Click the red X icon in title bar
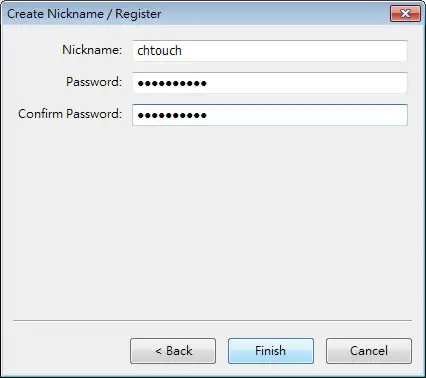Image resolution: width=426 pixels, height=378 pixels. coord(405,14)
